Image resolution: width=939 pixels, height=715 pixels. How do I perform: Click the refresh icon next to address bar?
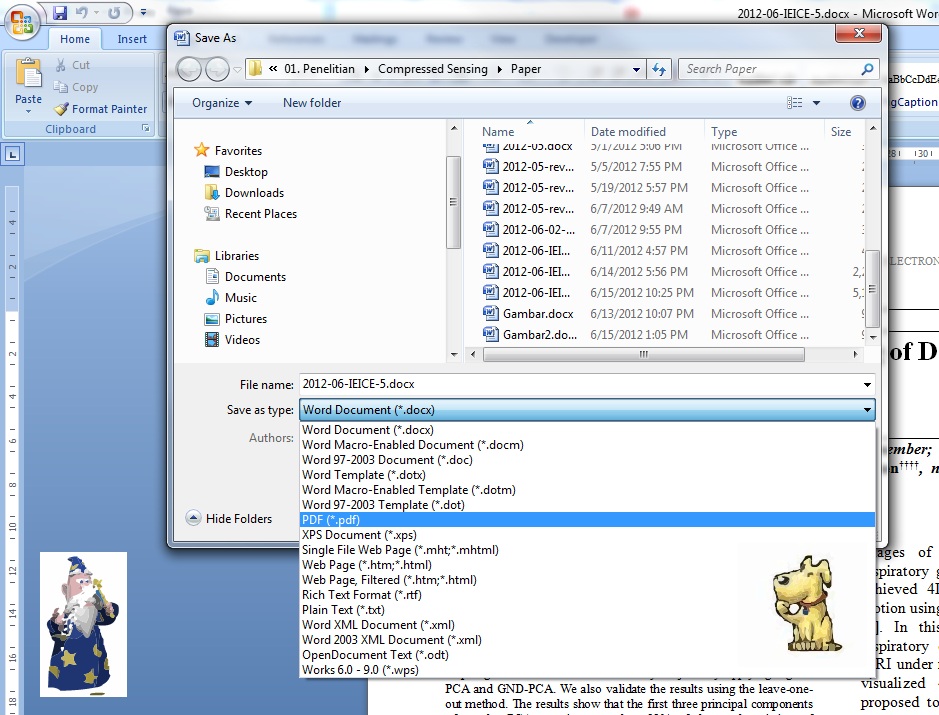[659, 69]
